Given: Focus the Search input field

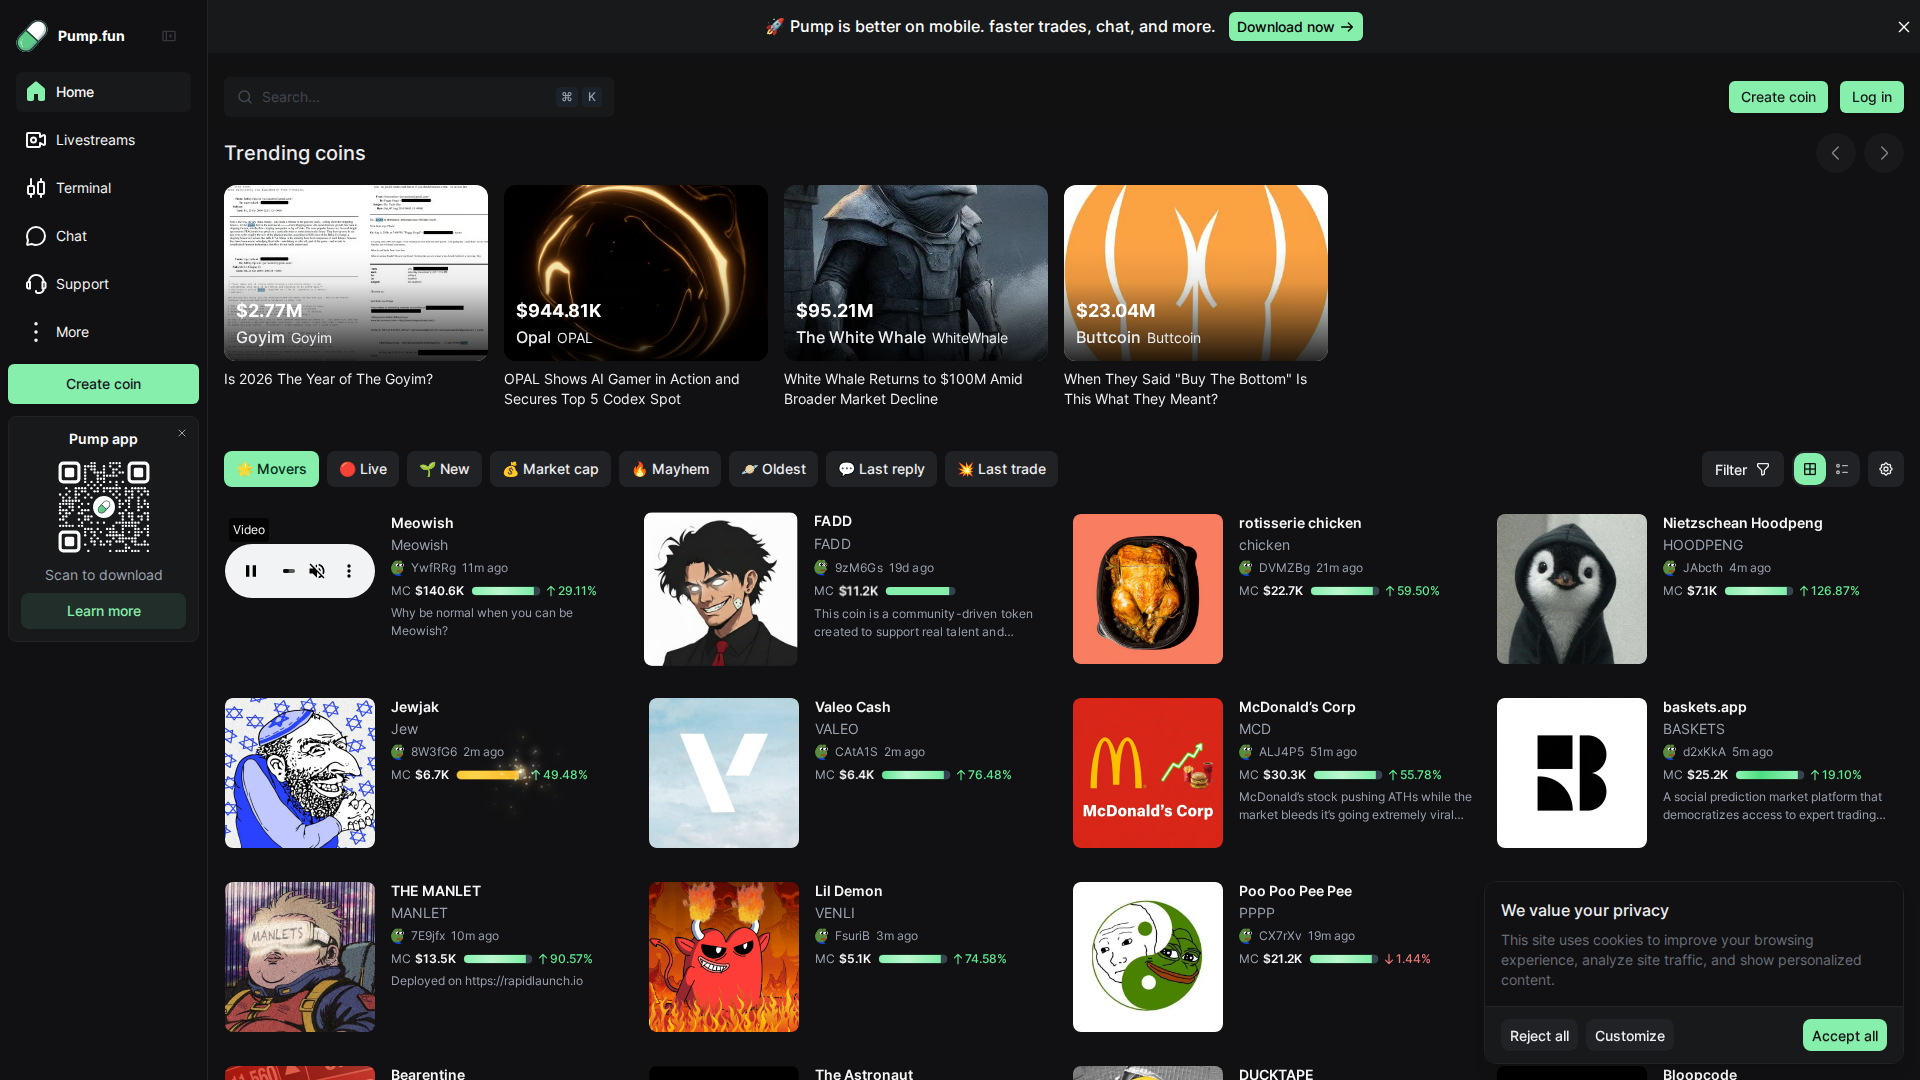Looking at the screenshot, I should (405, 97).
